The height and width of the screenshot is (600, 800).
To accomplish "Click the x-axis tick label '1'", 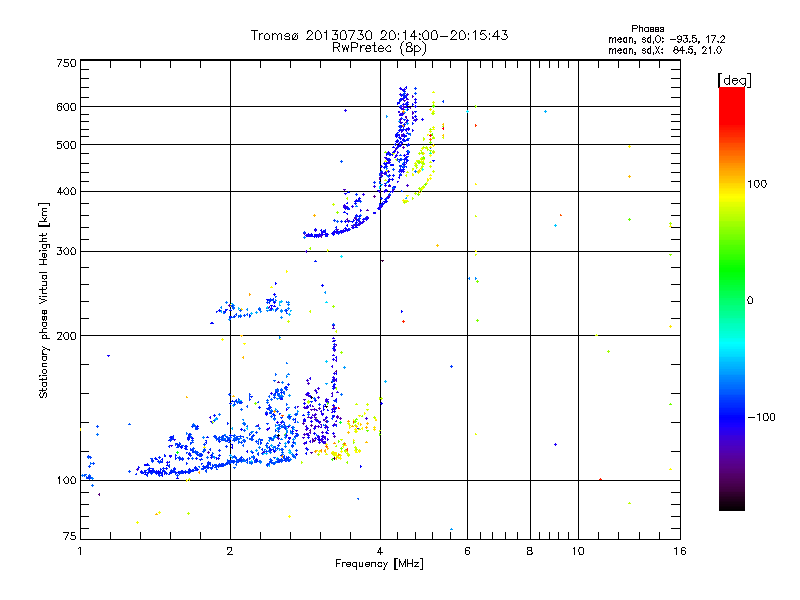I will [80, 551].
